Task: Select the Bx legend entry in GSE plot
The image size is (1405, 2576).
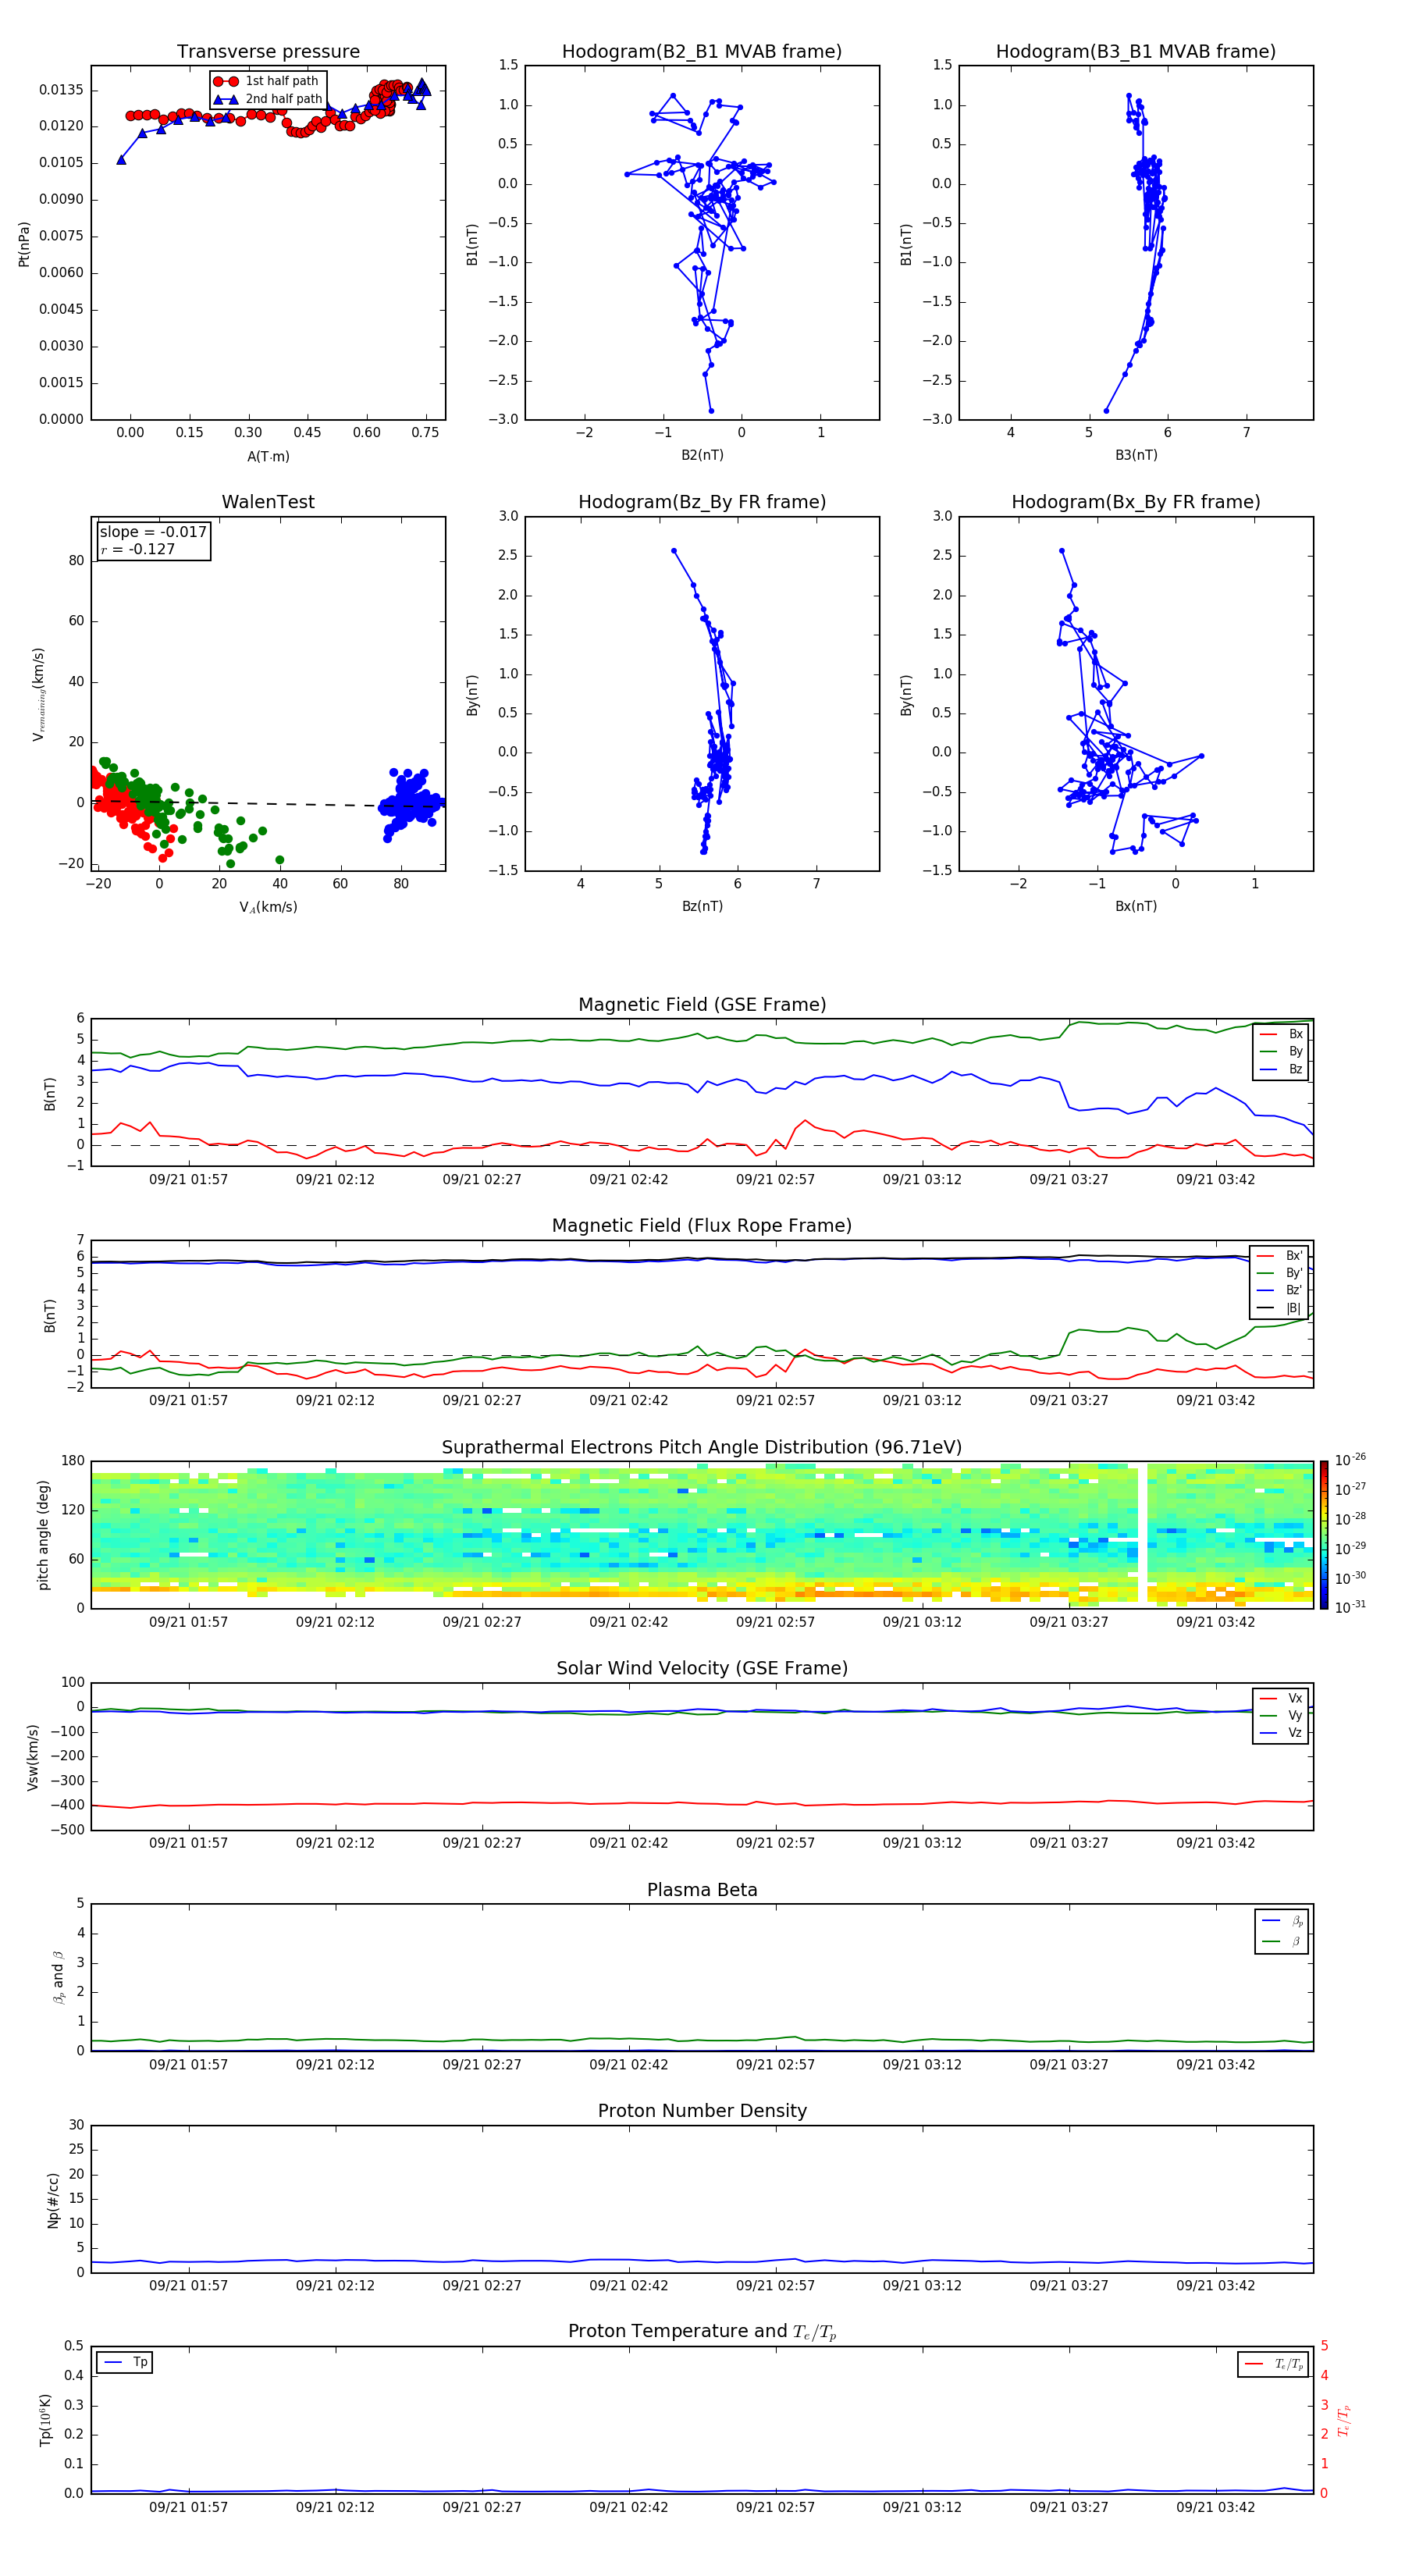Action: coord(1281,1034)
